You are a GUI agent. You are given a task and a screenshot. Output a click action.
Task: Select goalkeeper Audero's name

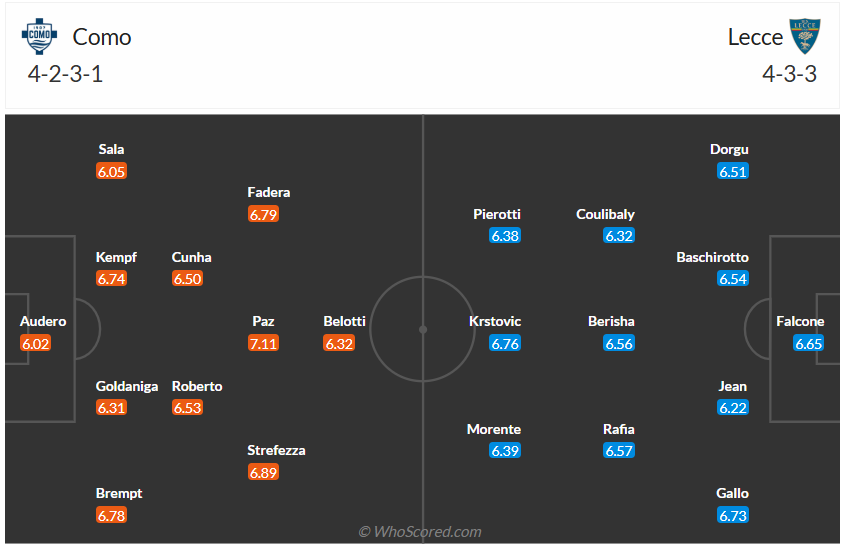[43, 321]
